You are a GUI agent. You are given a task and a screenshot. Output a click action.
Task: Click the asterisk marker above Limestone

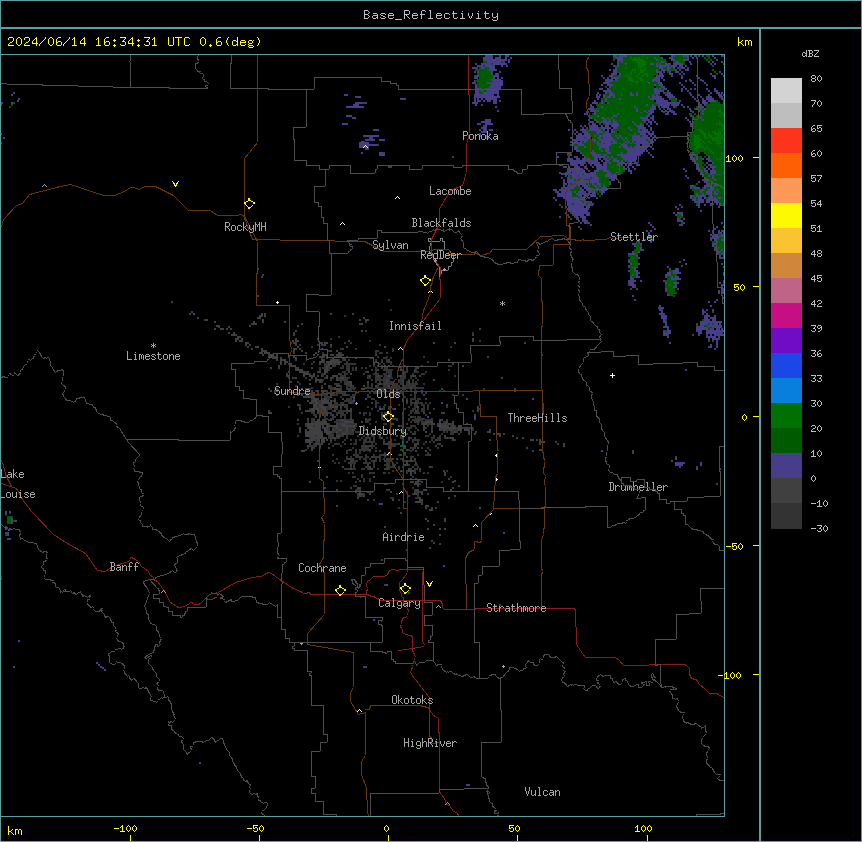coord(153,346)
